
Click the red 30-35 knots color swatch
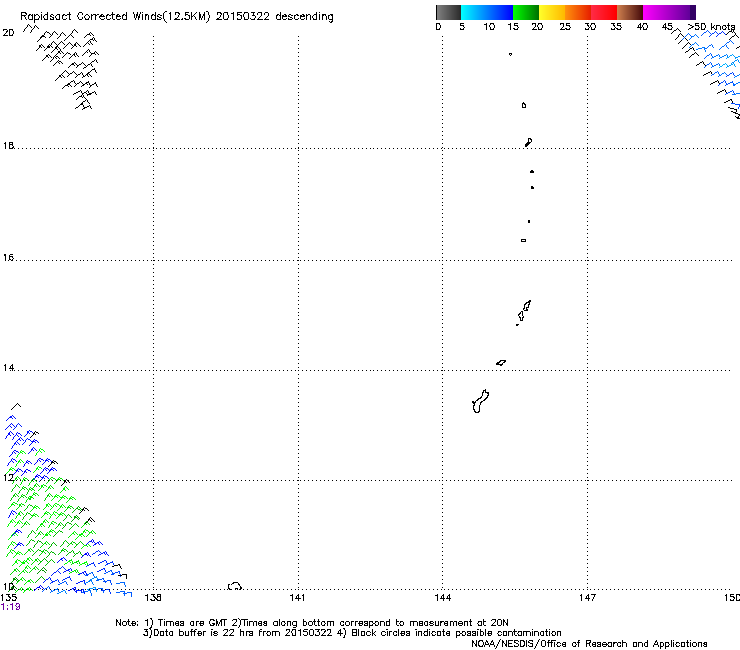tap(604, 12)
